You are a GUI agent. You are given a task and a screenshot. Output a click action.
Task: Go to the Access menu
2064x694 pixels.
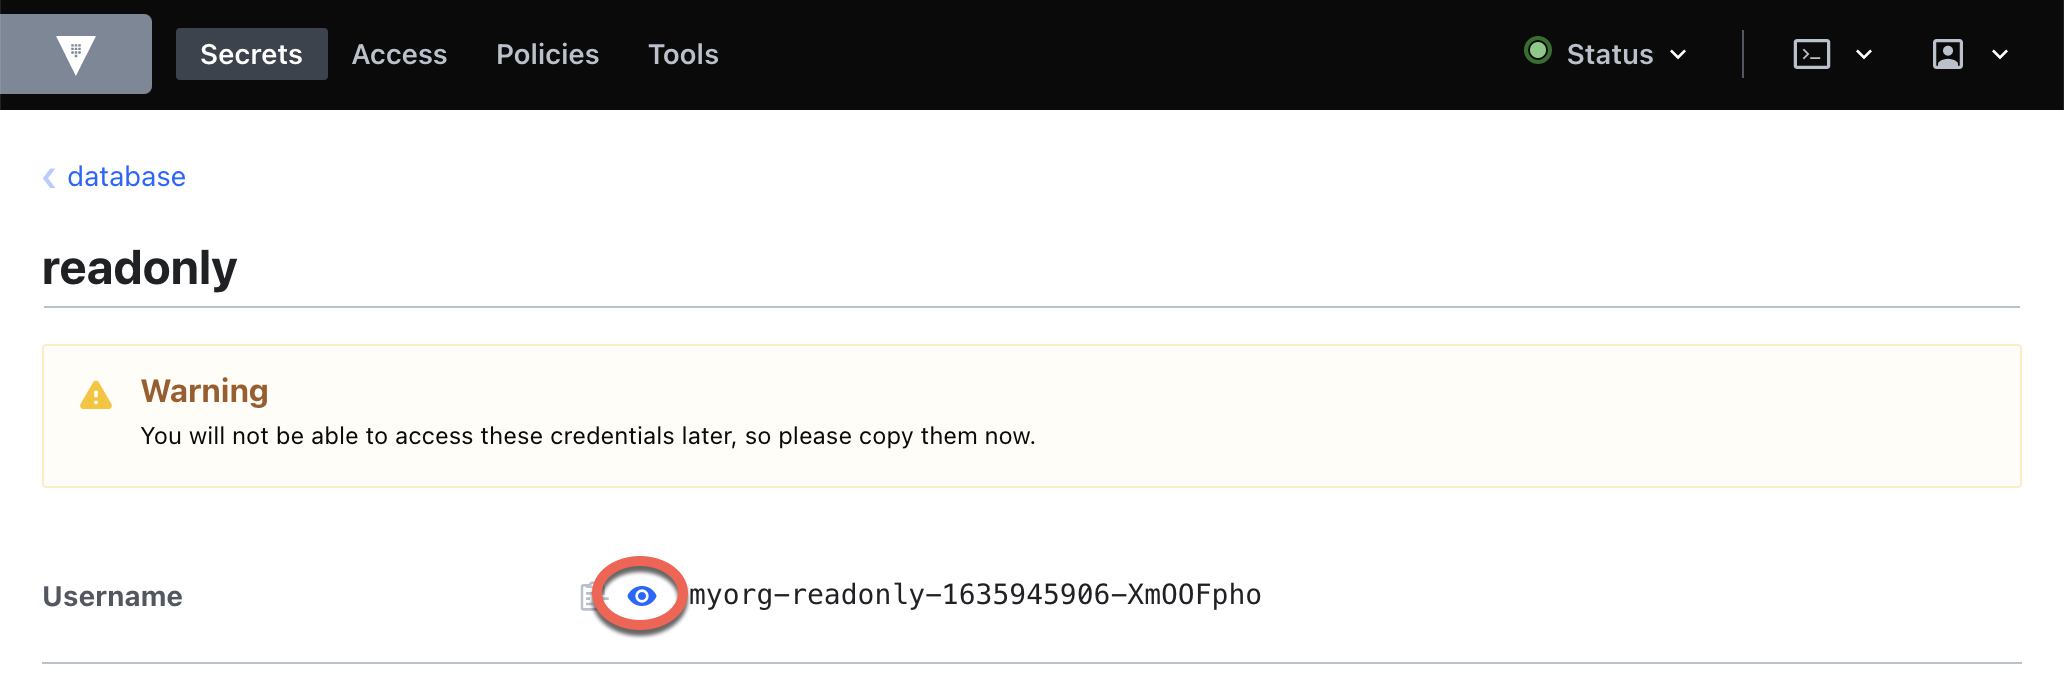pos(399,54)
